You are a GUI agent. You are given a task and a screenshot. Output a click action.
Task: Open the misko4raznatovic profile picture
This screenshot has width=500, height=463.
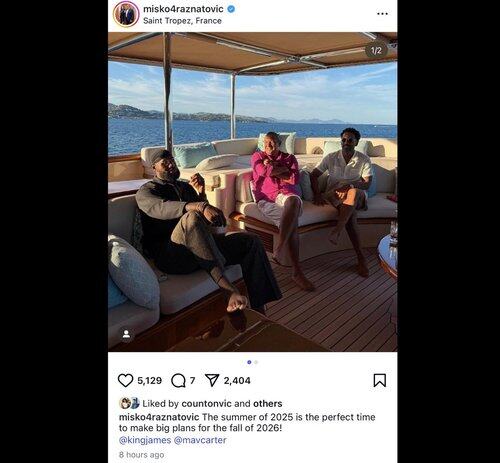click(126, 14)
